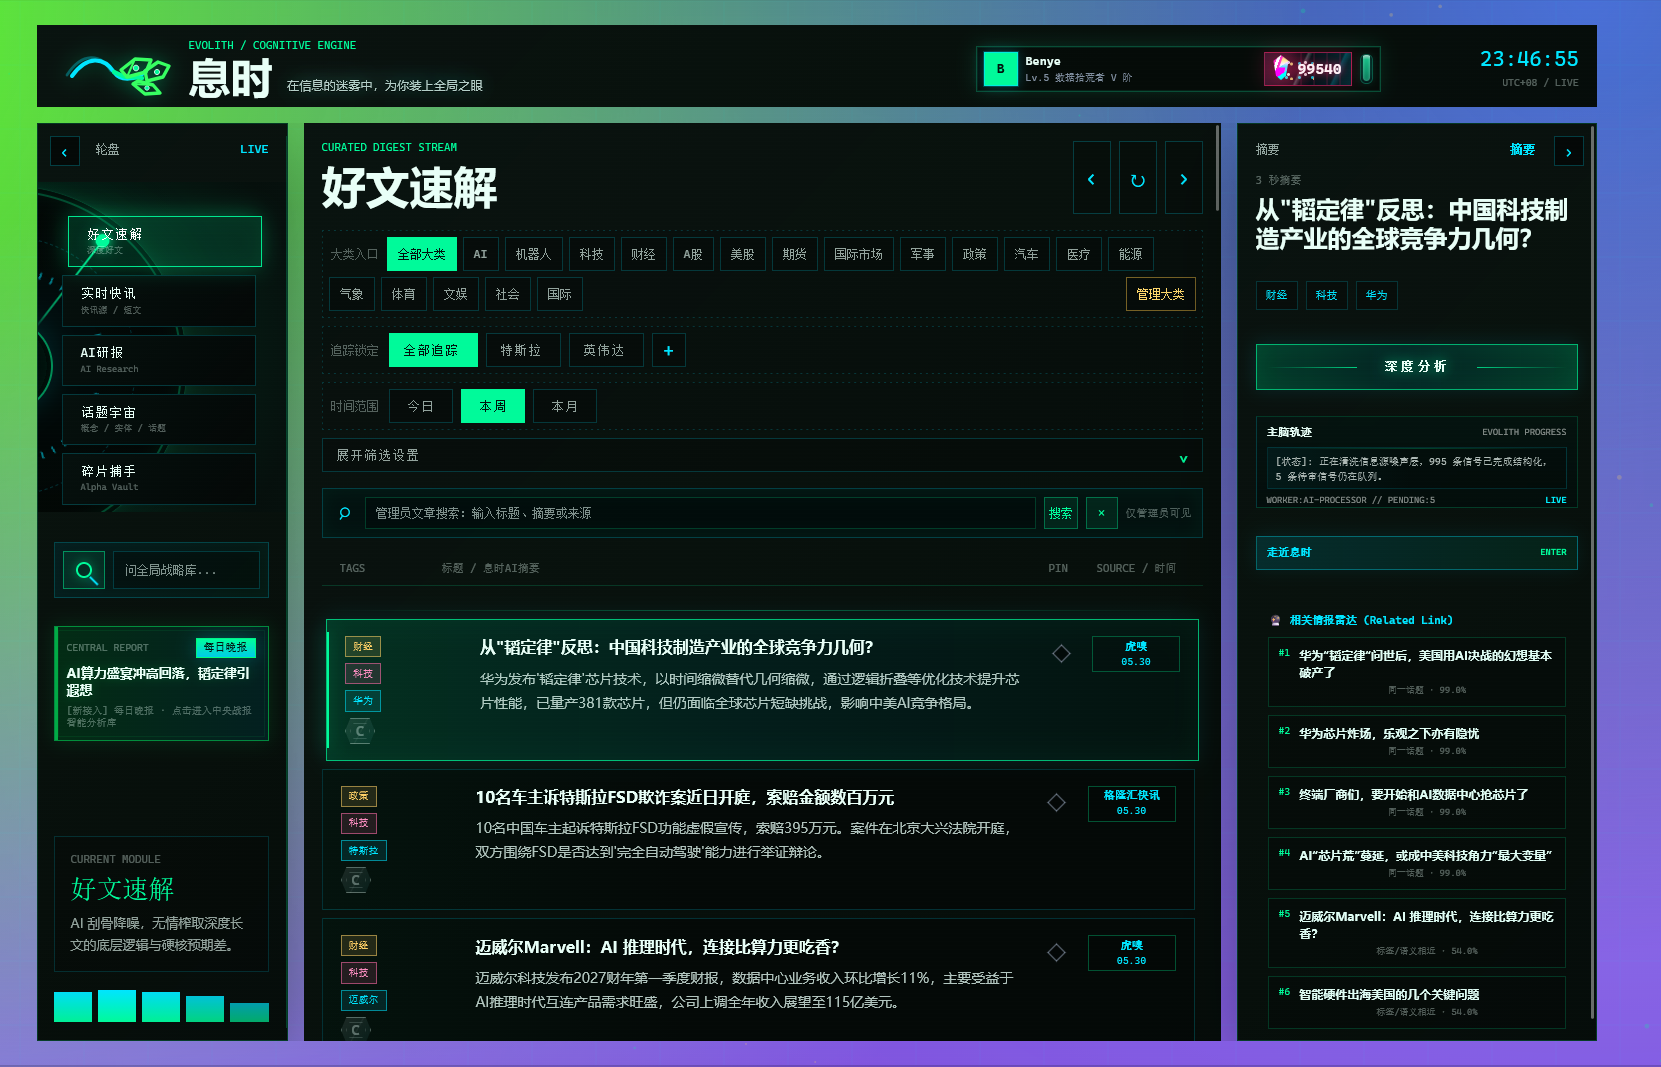
Task: Click the B avatar for user Benye
Action: [x=1000, y=69]
